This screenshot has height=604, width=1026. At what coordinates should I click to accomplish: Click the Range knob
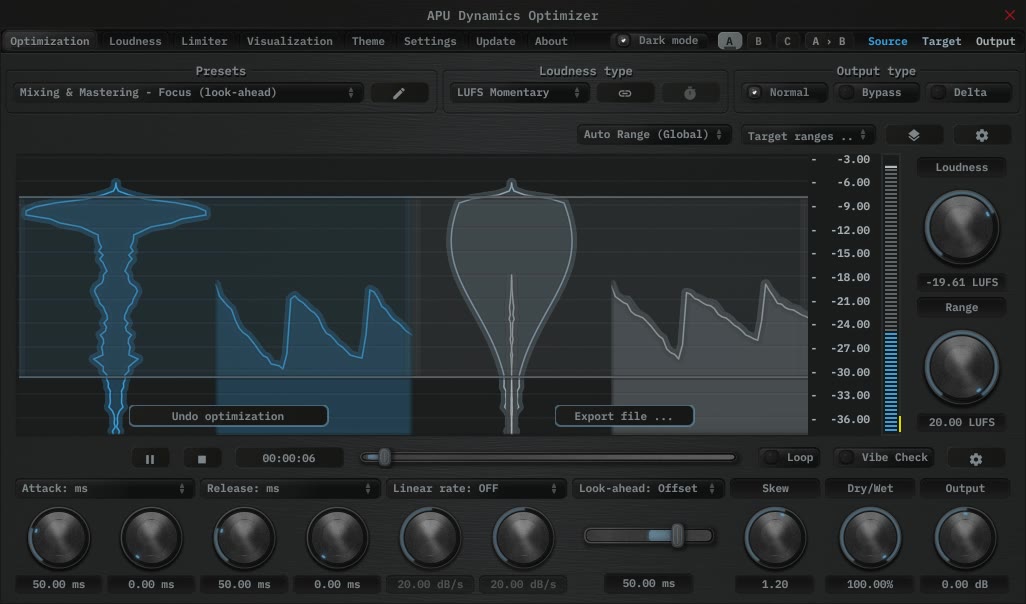point(961,367)
